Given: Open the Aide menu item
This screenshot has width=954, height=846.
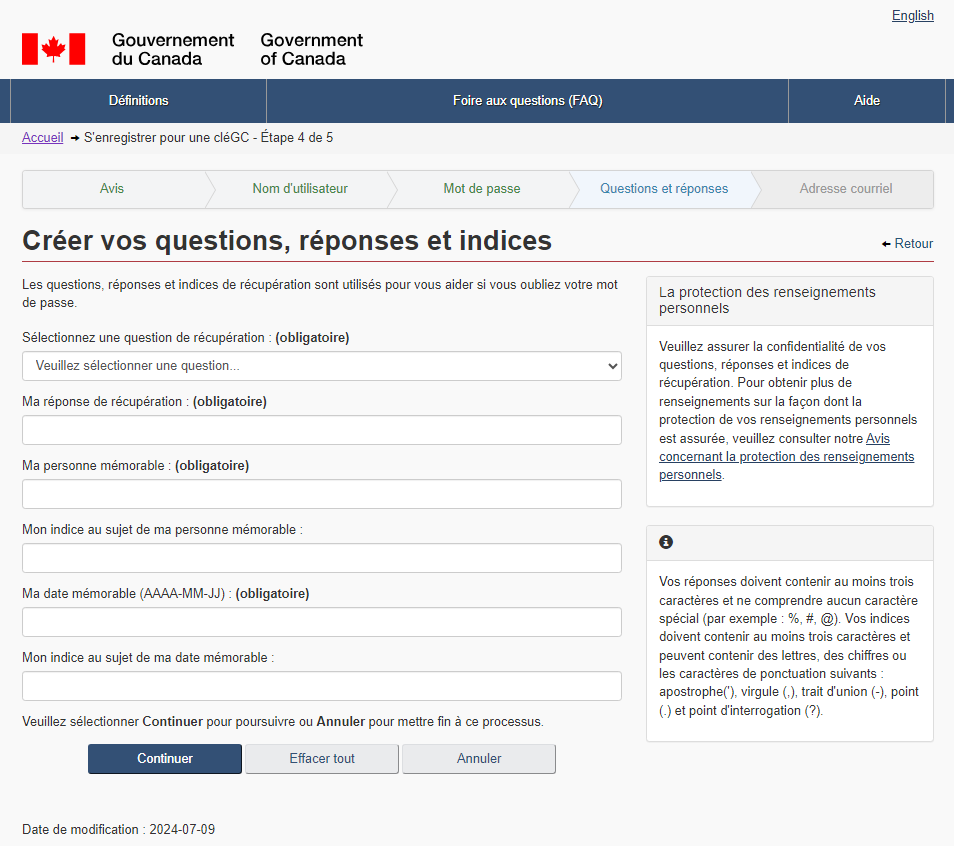Looking at the screenshot, I should click(866, 100).
